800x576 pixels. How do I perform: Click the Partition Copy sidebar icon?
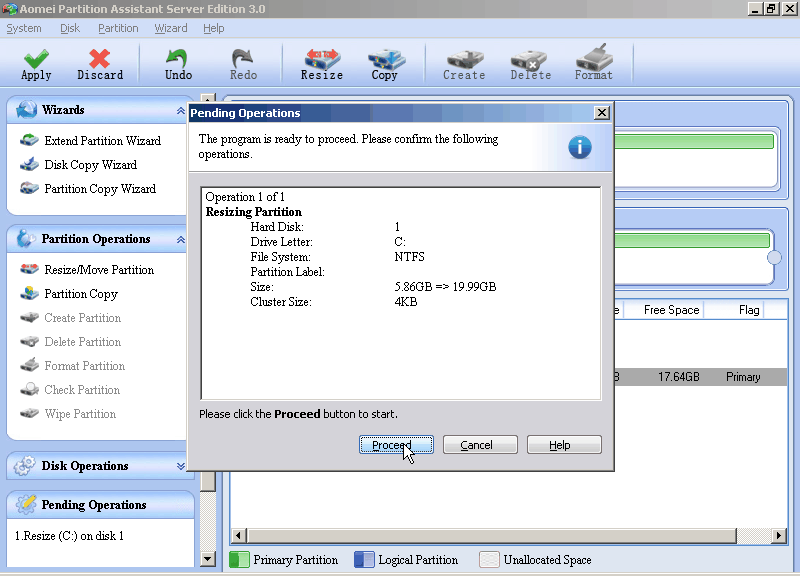[x=29, y=293]
